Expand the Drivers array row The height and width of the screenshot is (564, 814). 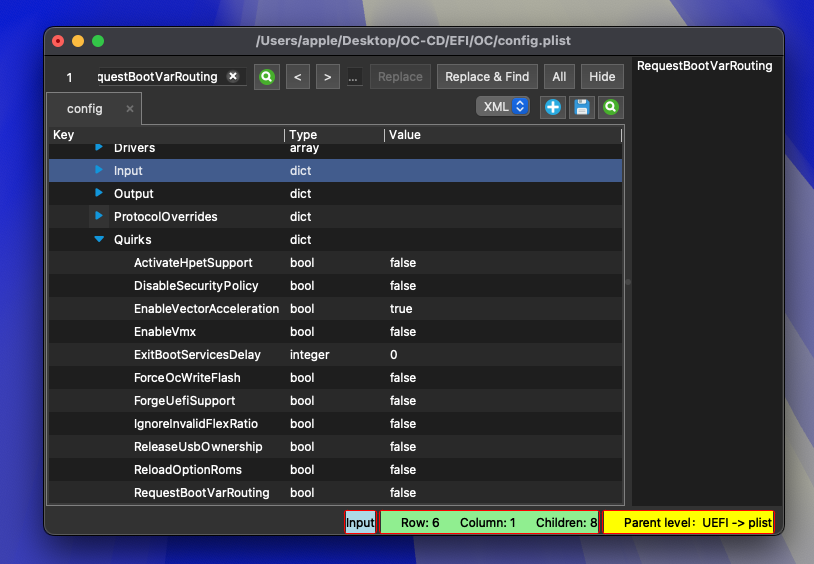[99, 147]
